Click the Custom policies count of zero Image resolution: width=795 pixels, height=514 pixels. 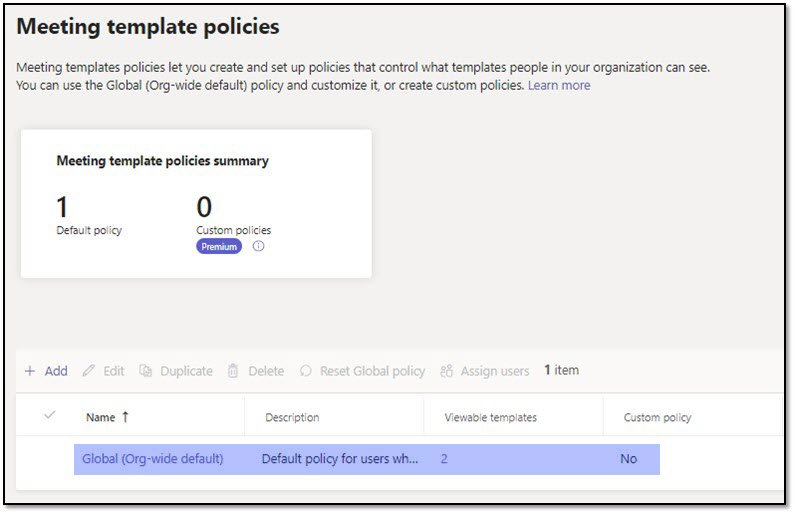coord(204,207)
